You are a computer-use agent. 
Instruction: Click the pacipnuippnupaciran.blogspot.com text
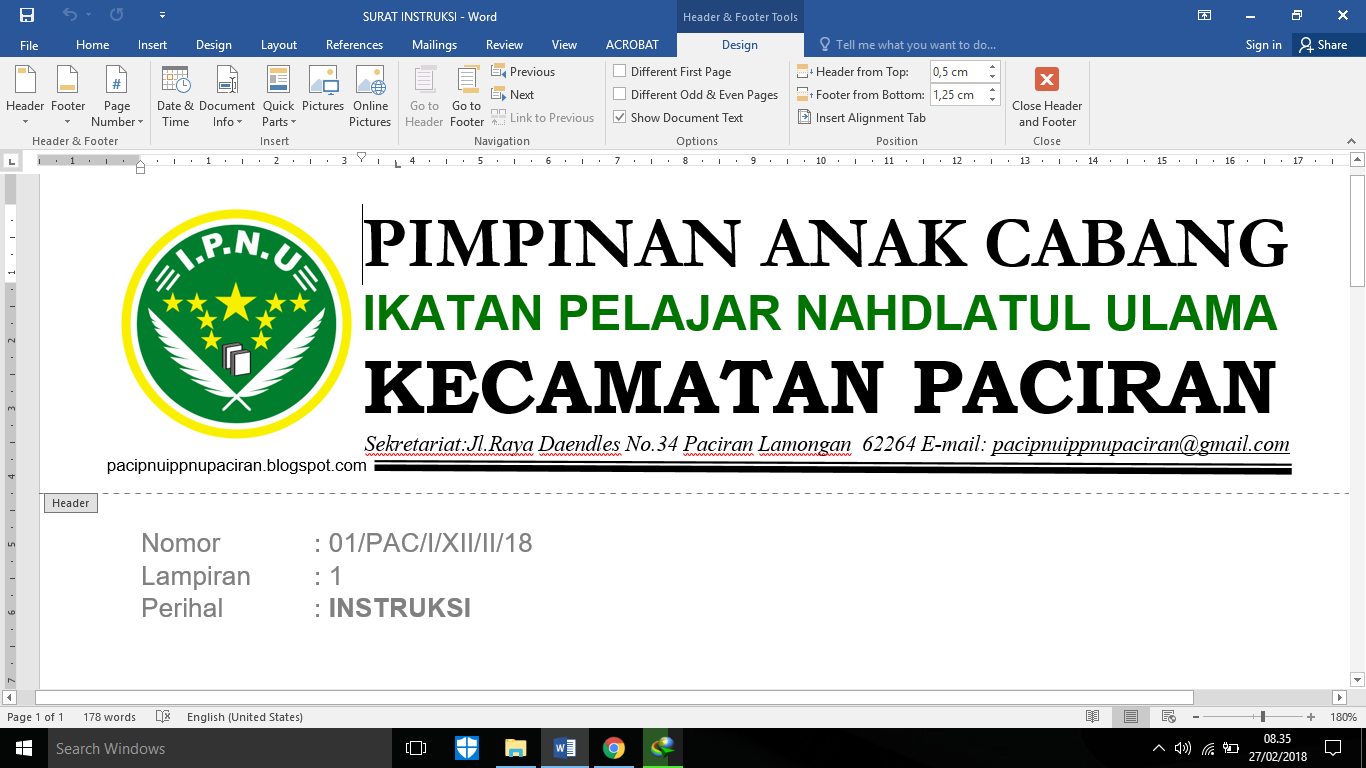[237, 465]
